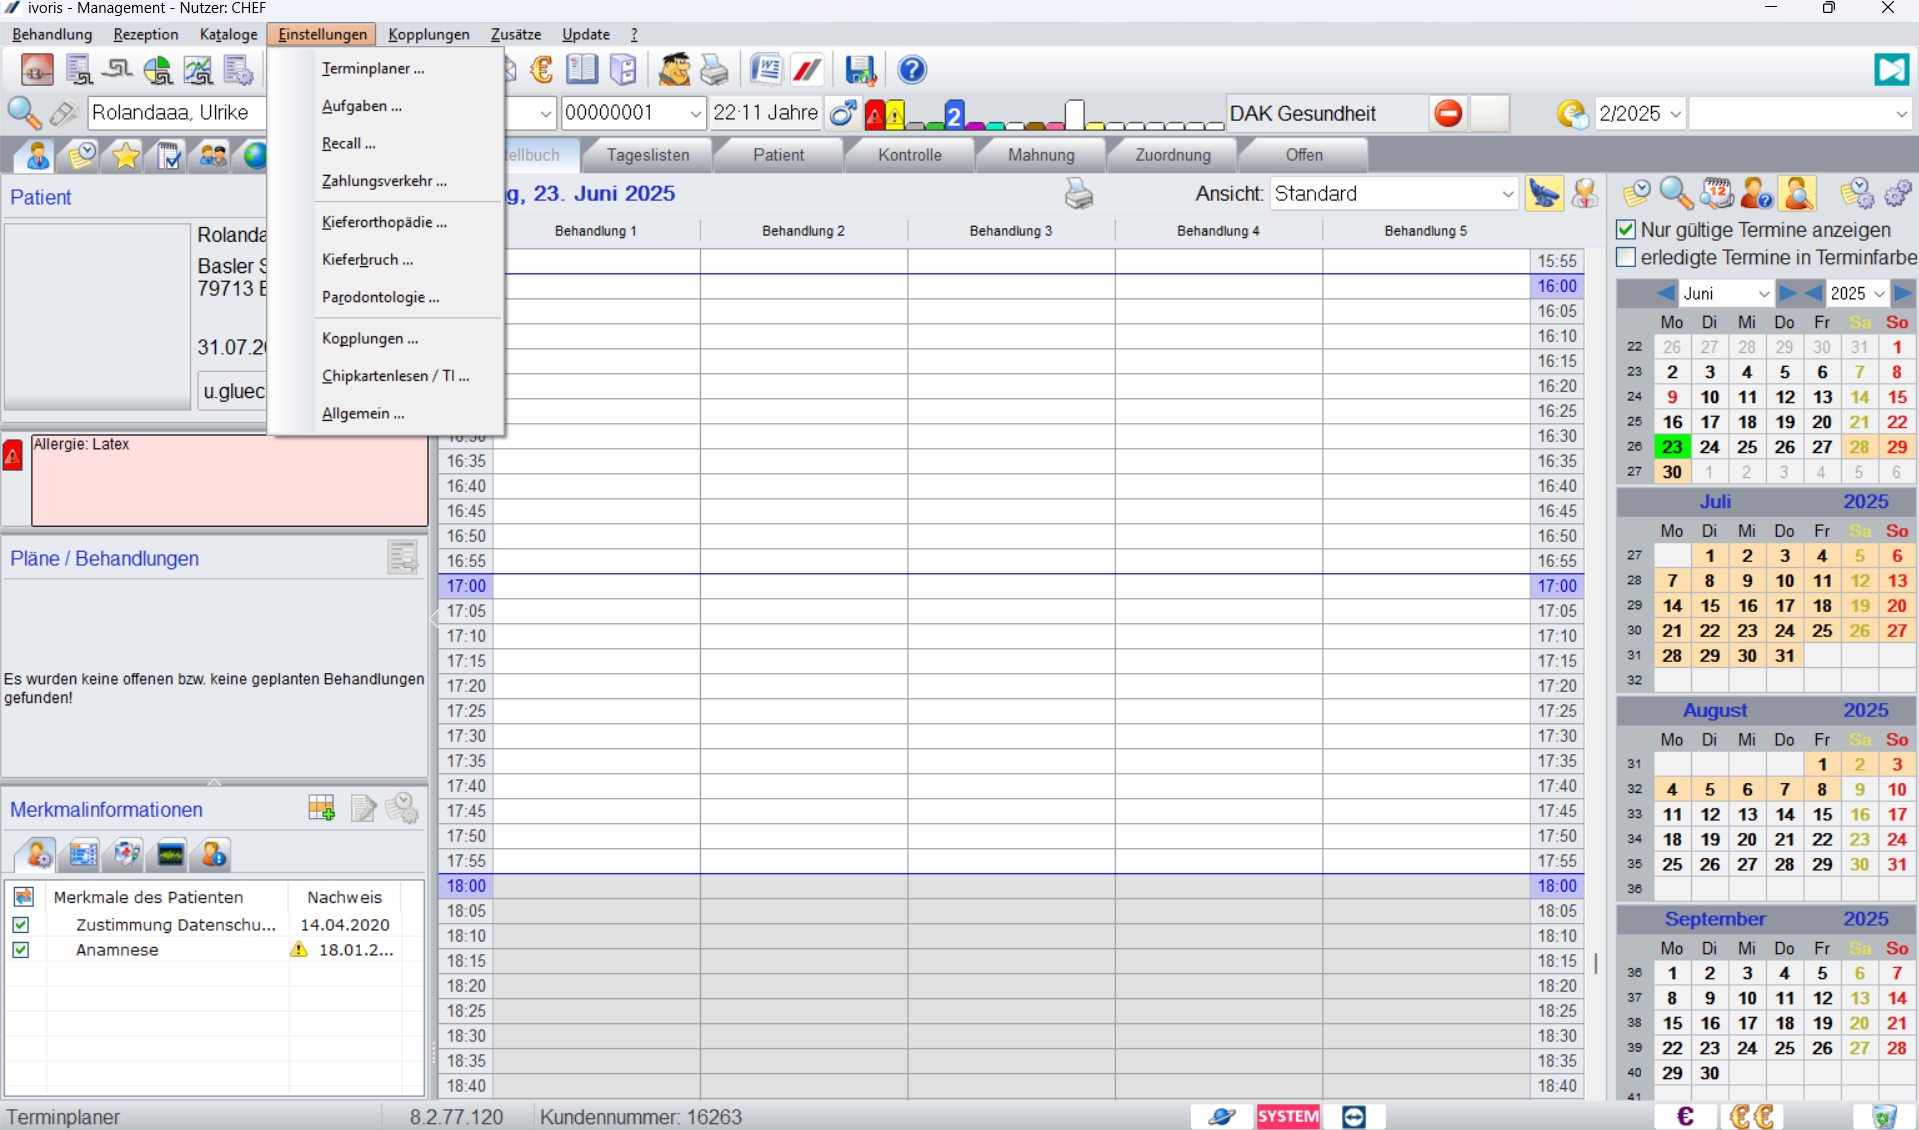Image resolution: width=1919 pixels, height=1130 pixels.
Task: Click the filing cabinet archive icon
Action: click(622, 70)
